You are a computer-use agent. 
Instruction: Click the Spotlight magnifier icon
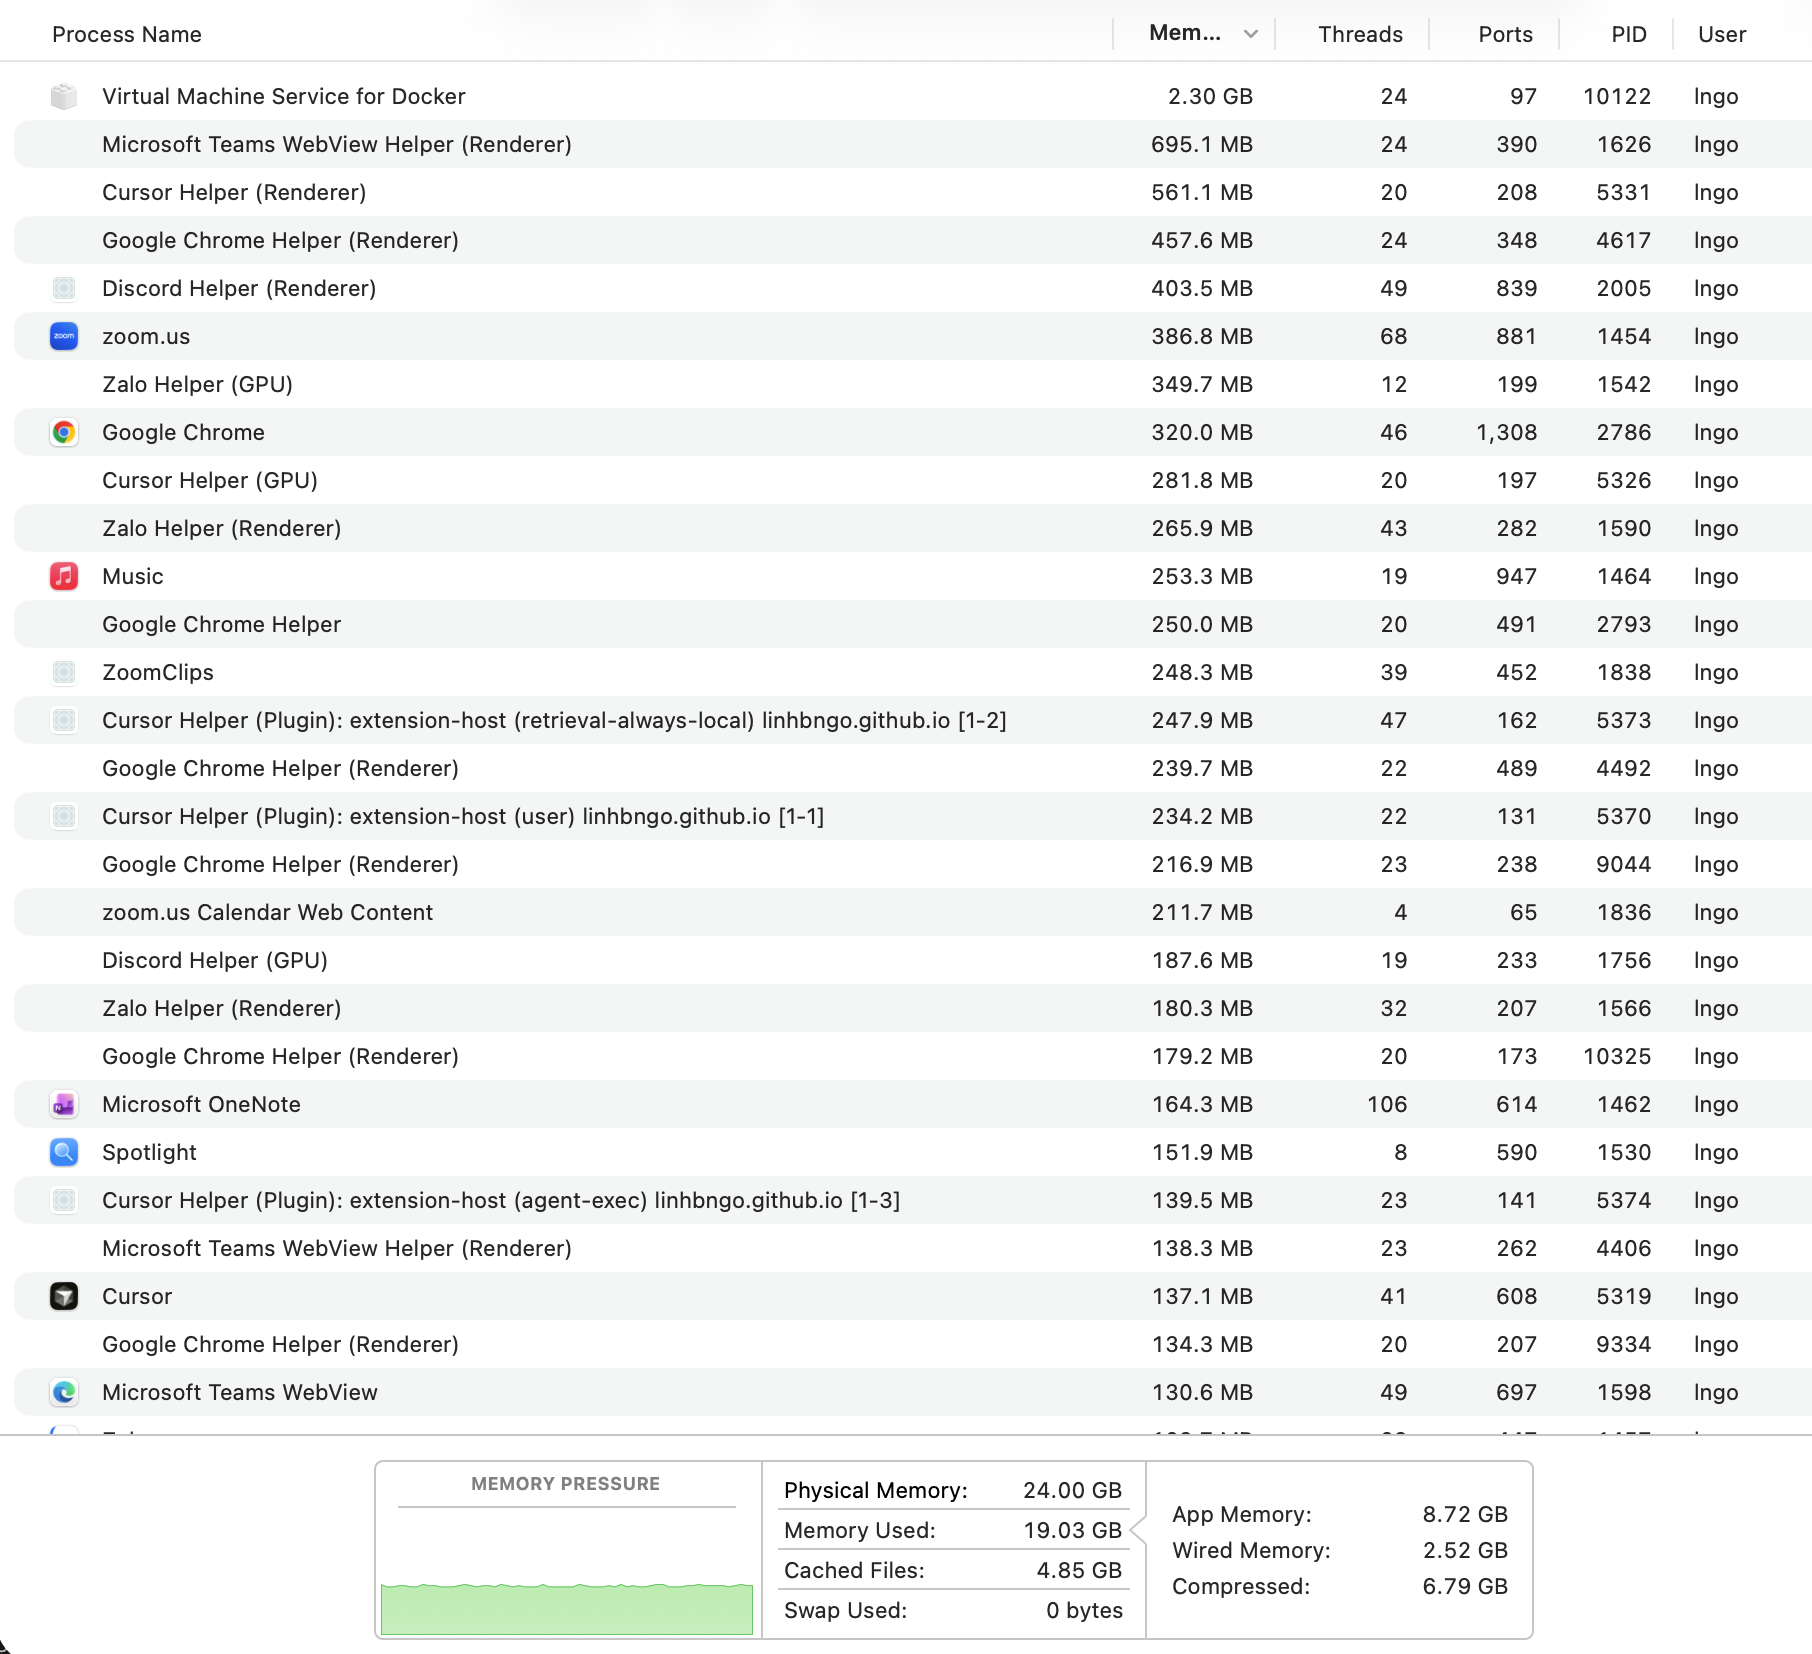coord(64,1152)
